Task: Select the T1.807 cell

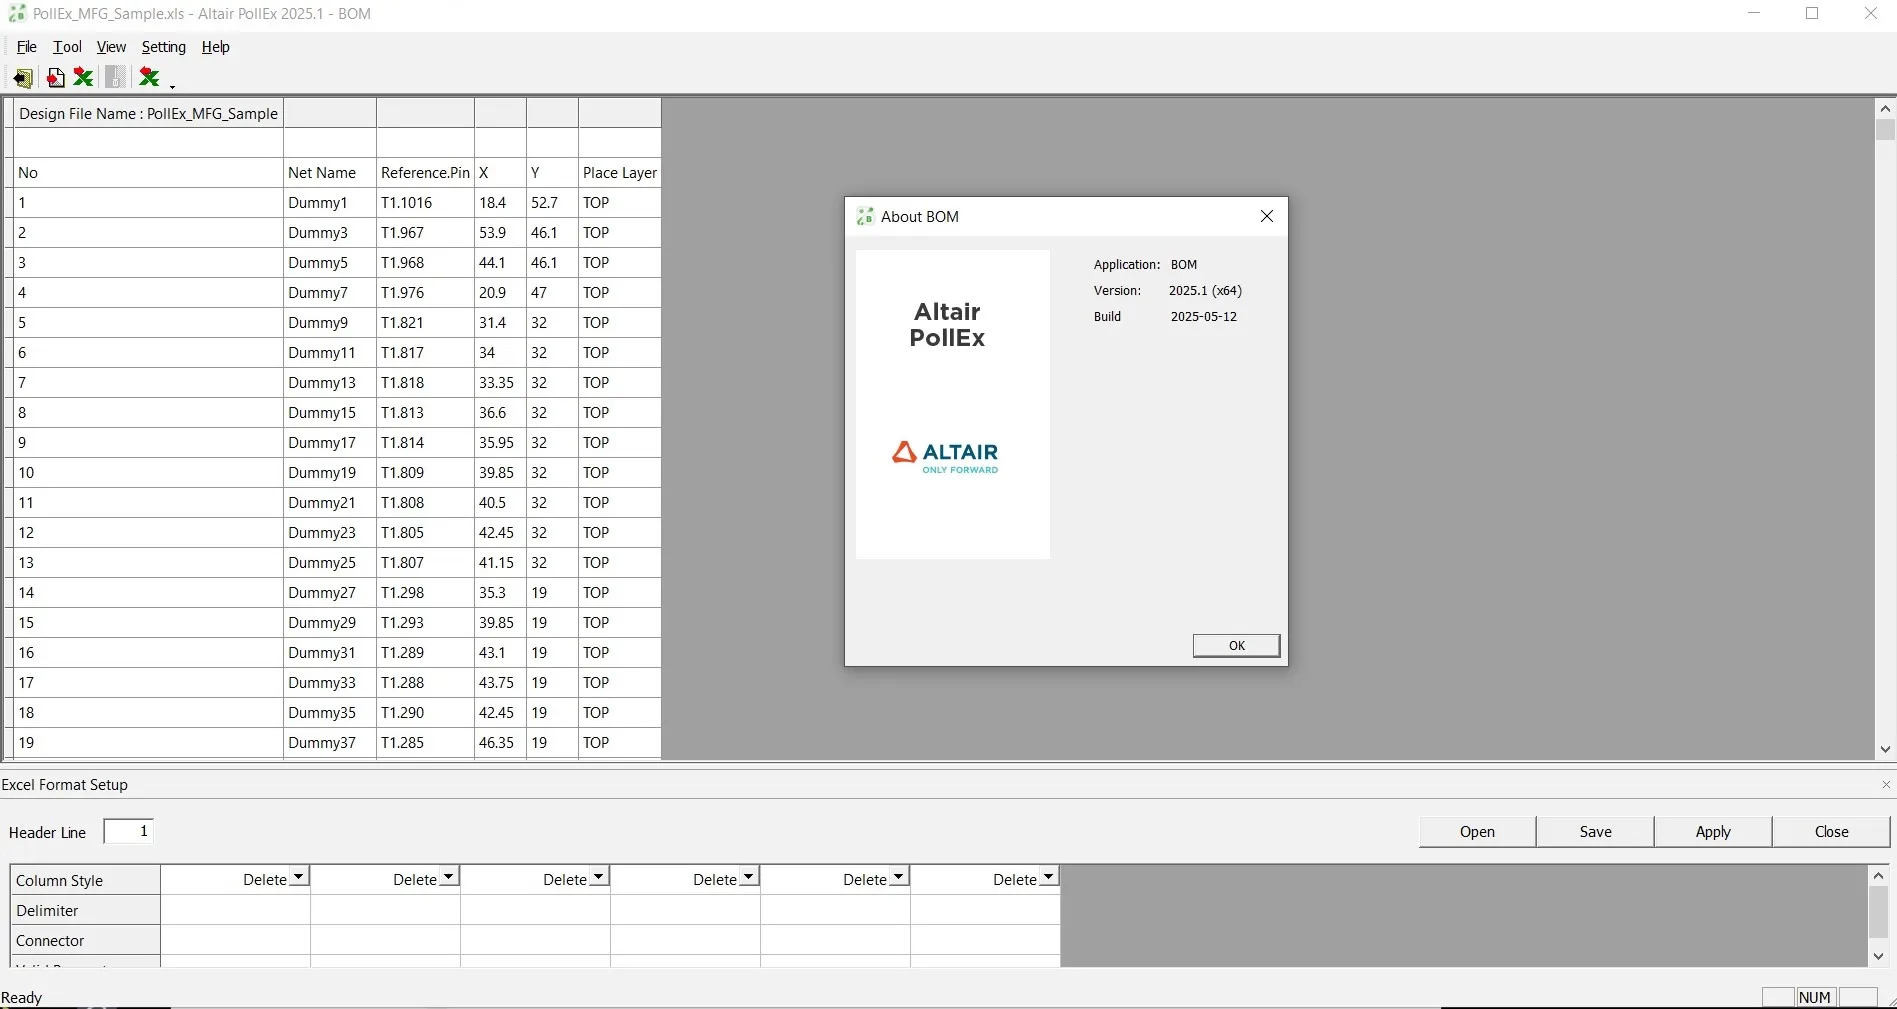Action: [425, 563]
